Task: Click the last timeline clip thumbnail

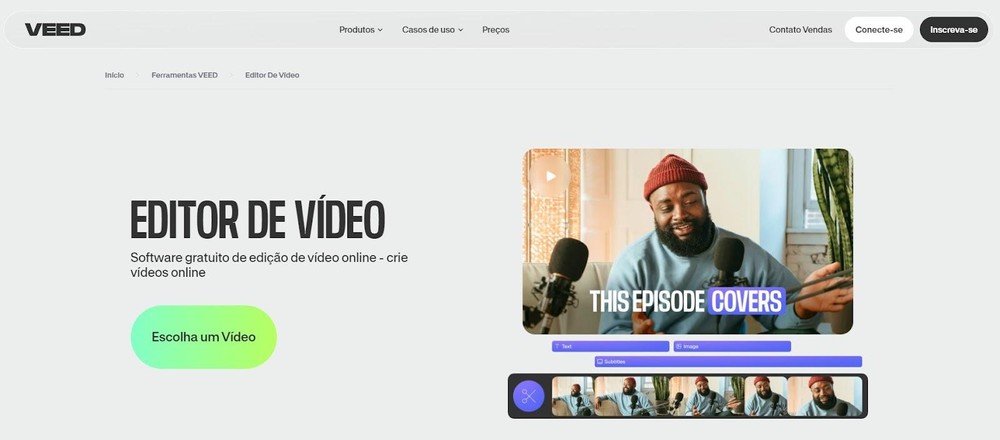Action: (824, 396)
